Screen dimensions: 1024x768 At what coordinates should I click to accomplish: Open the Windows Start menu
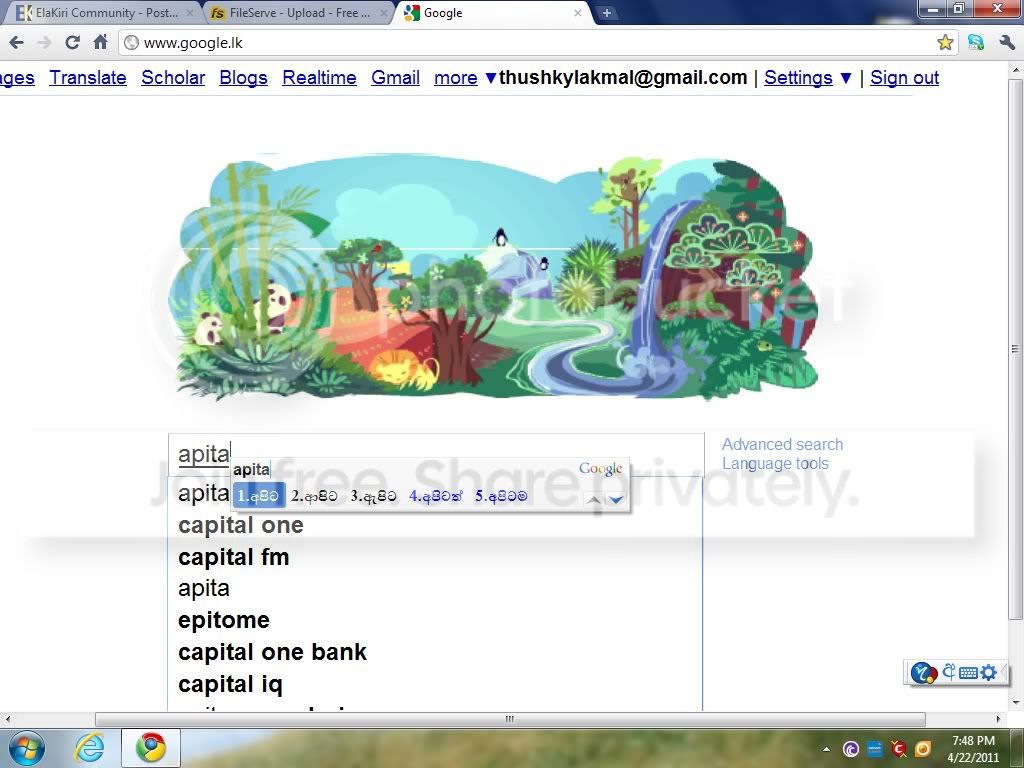tap(26, 748)
